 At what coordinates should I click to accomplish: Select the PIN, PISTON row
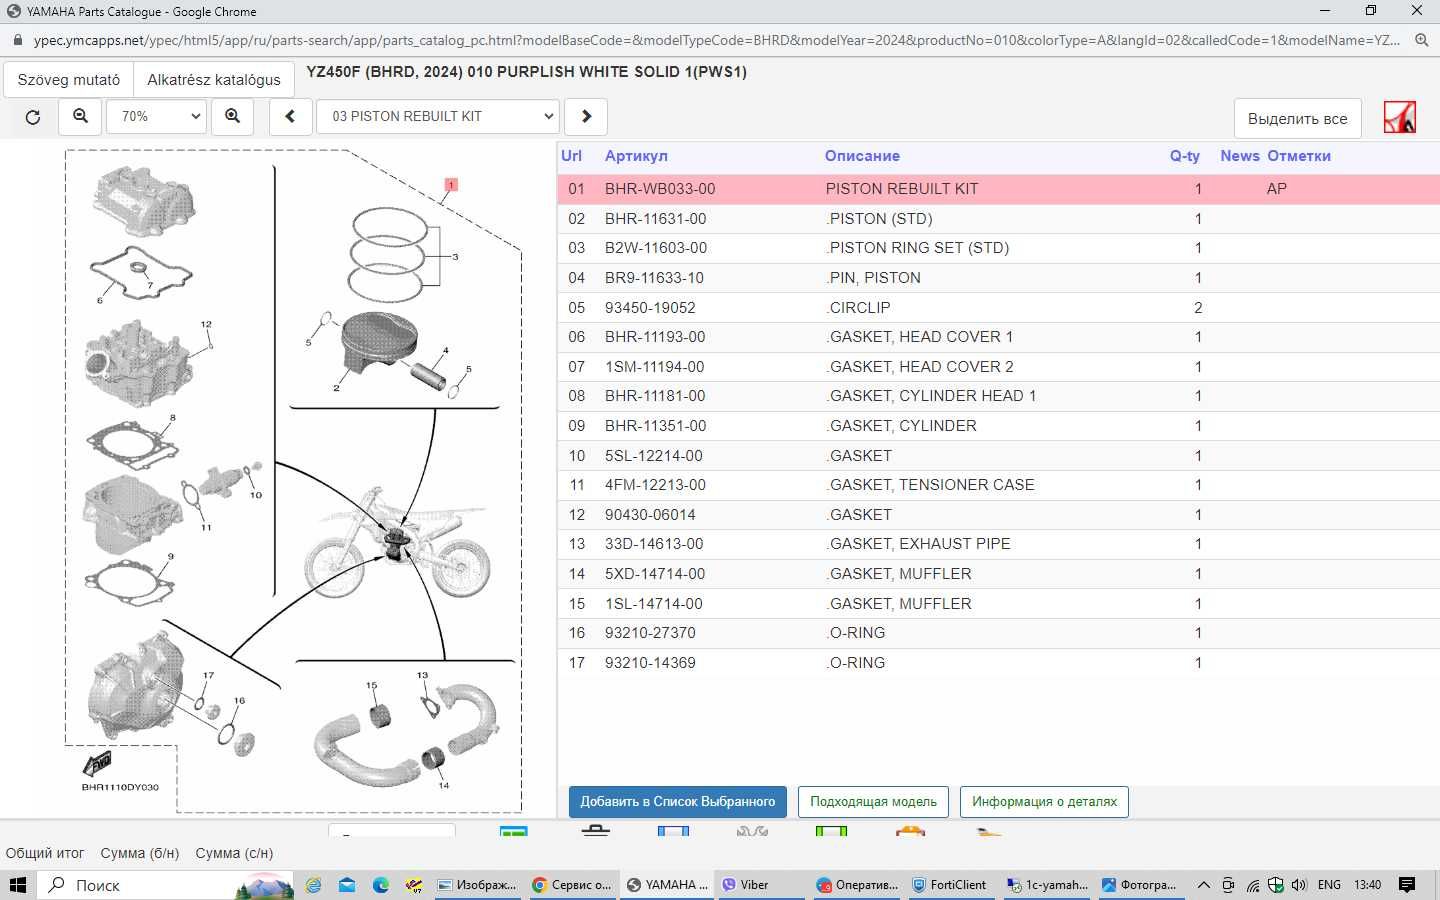click(998, 278)
